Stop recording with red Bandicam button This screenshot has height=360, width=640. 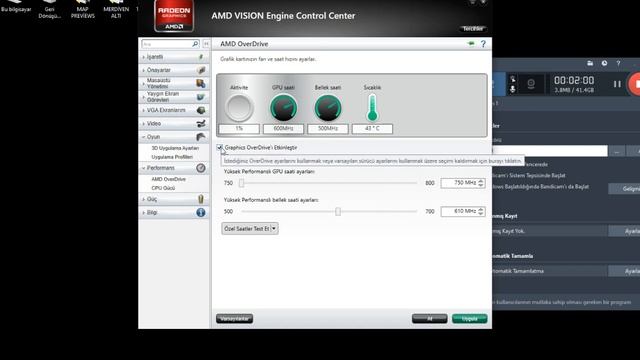point(635,84)
